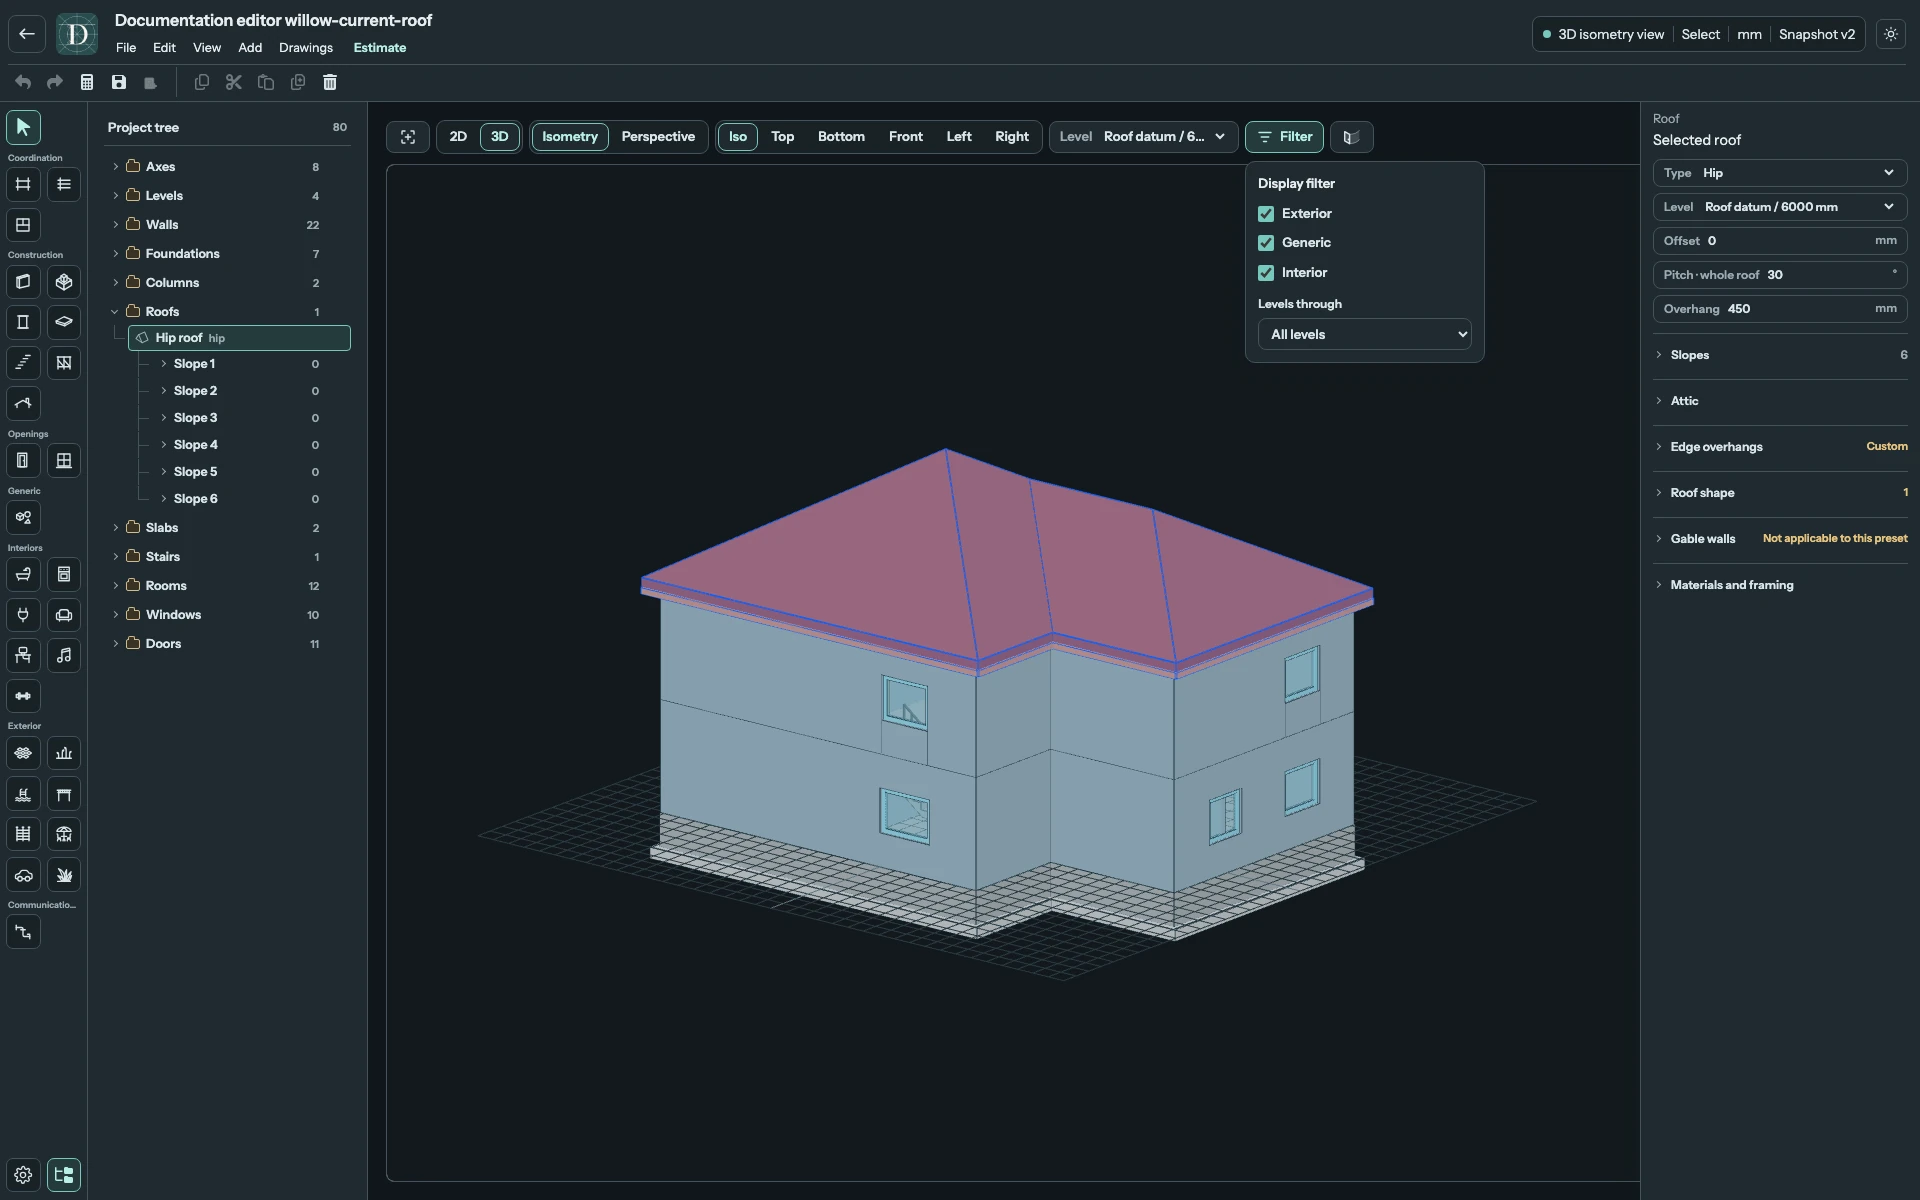
Task: Select the generic shapes tool
Action: coord(23,518)
